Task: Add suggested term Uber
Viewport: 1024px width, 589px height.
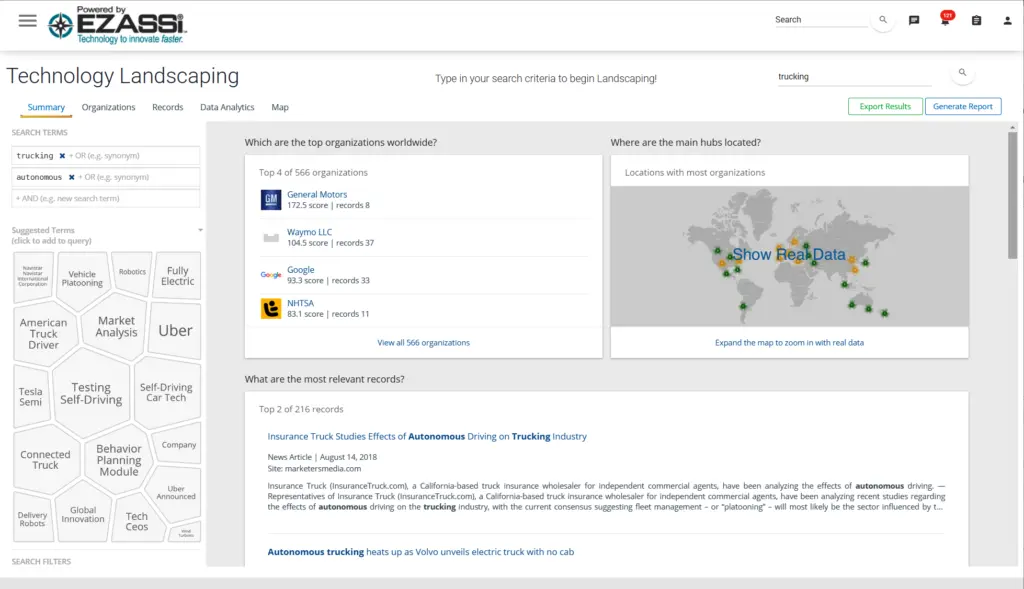Action: (175, 330)
